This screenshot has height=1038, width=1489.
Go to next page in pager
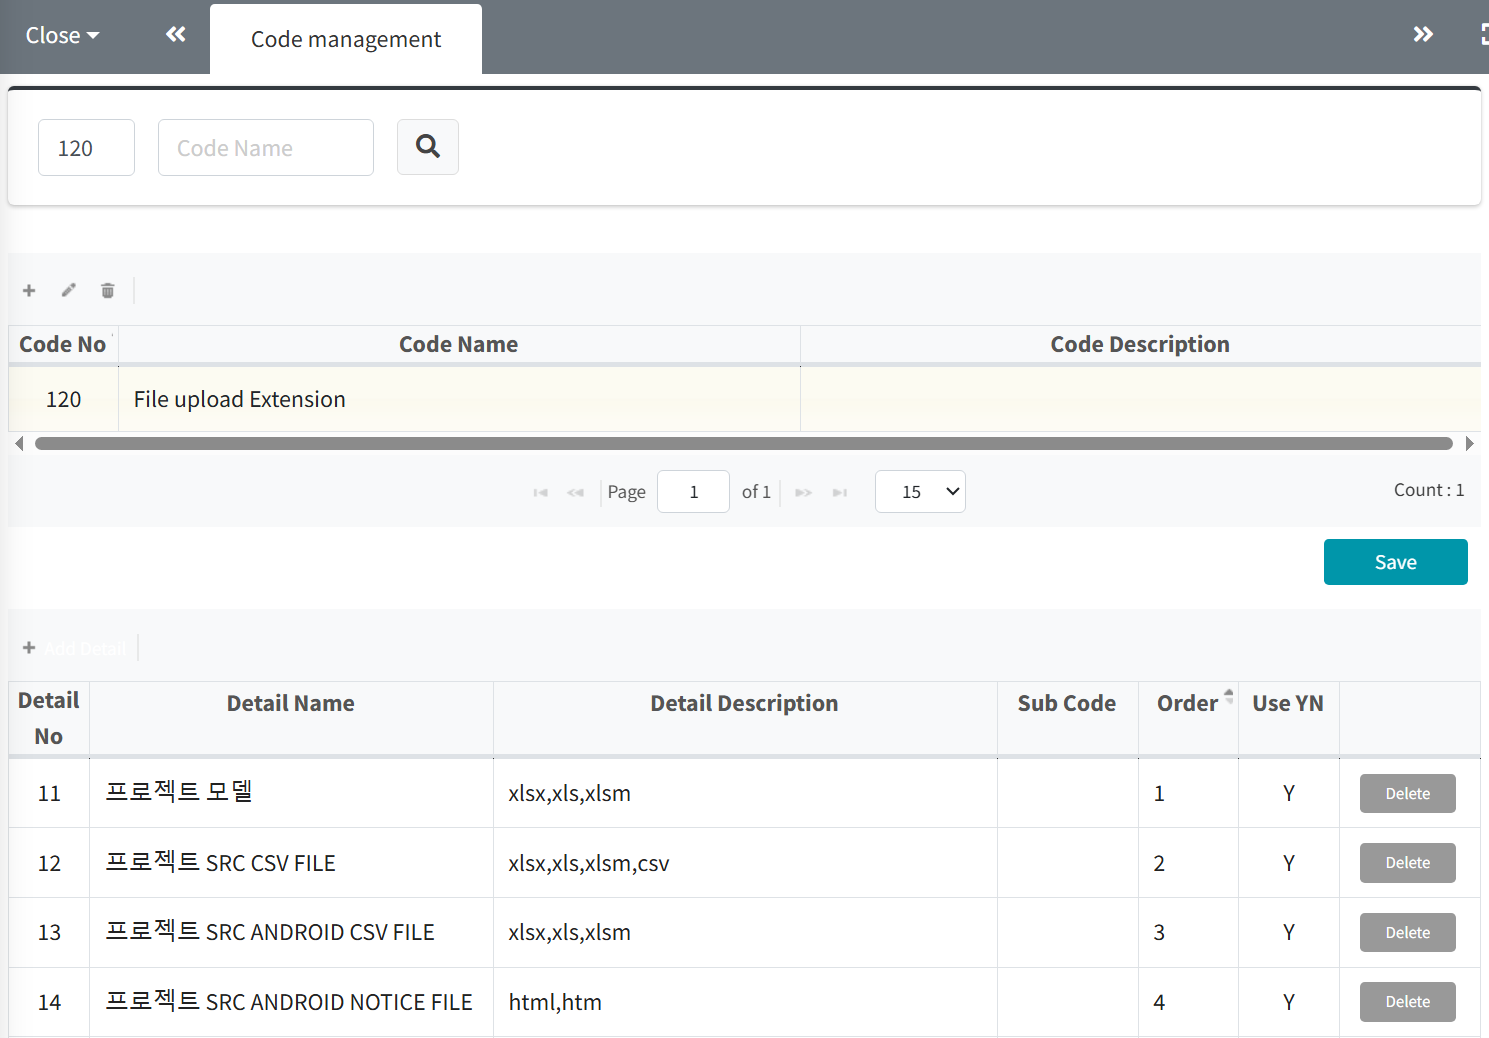[x=803, y=492]
